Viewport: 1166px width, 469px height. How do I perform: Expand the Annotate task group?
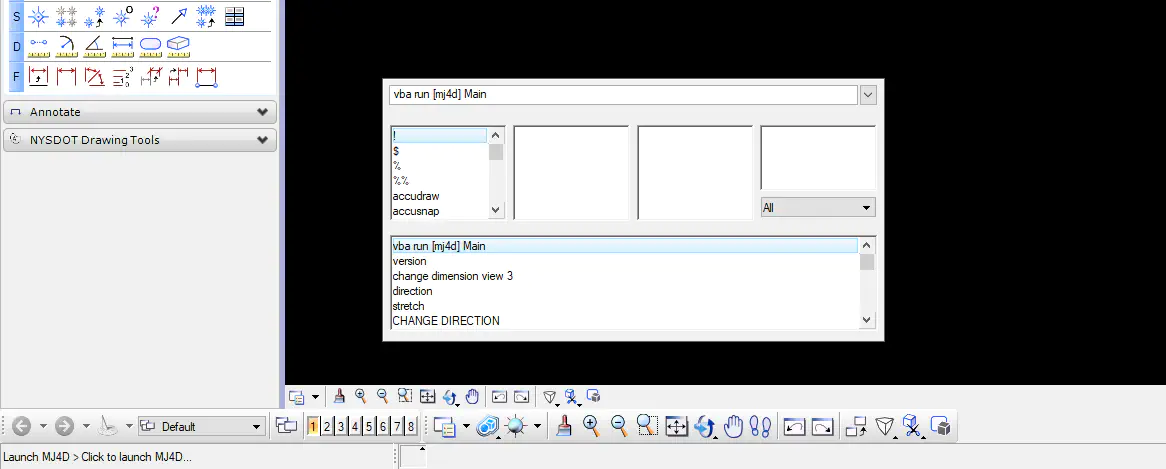140,112
